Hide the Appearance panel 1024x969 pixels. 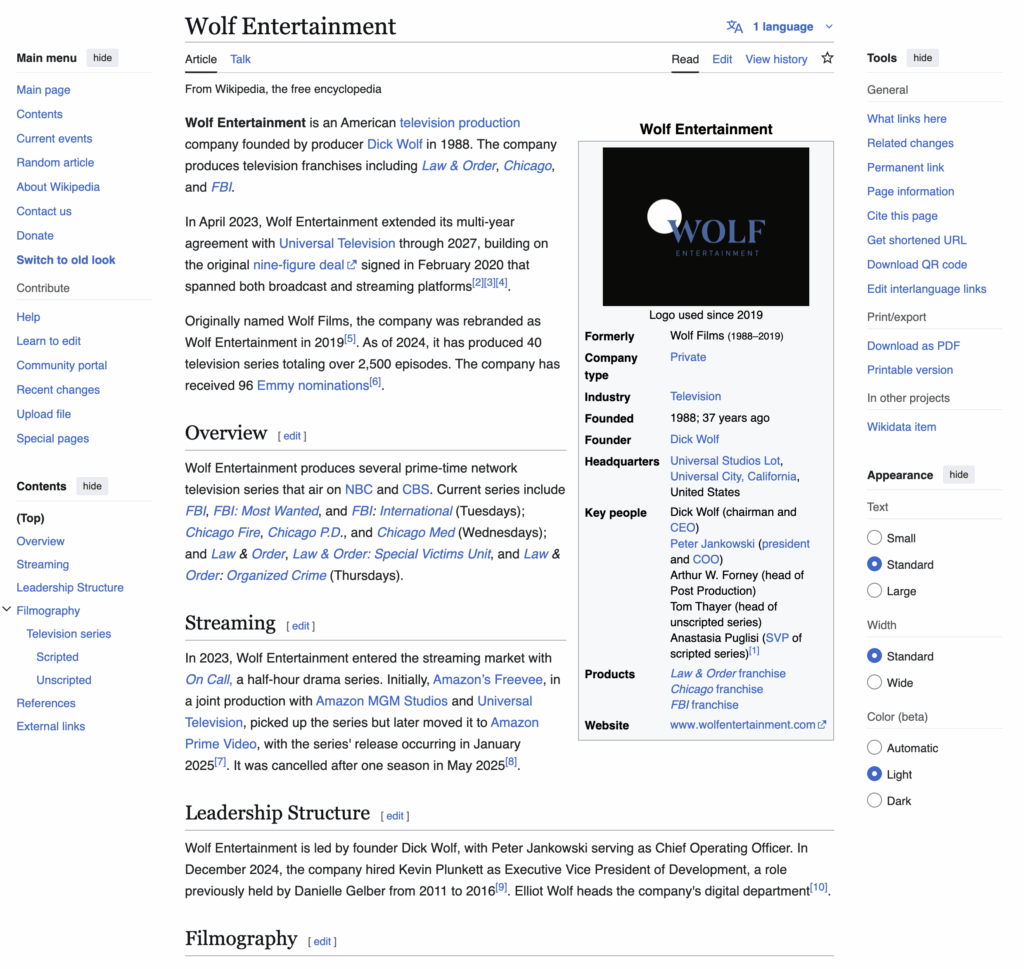pos(958,475)
